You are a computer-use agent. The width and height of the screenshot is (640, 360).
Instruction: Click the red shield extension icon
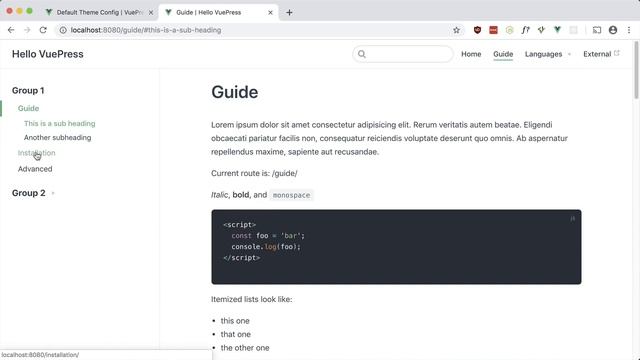477,30
